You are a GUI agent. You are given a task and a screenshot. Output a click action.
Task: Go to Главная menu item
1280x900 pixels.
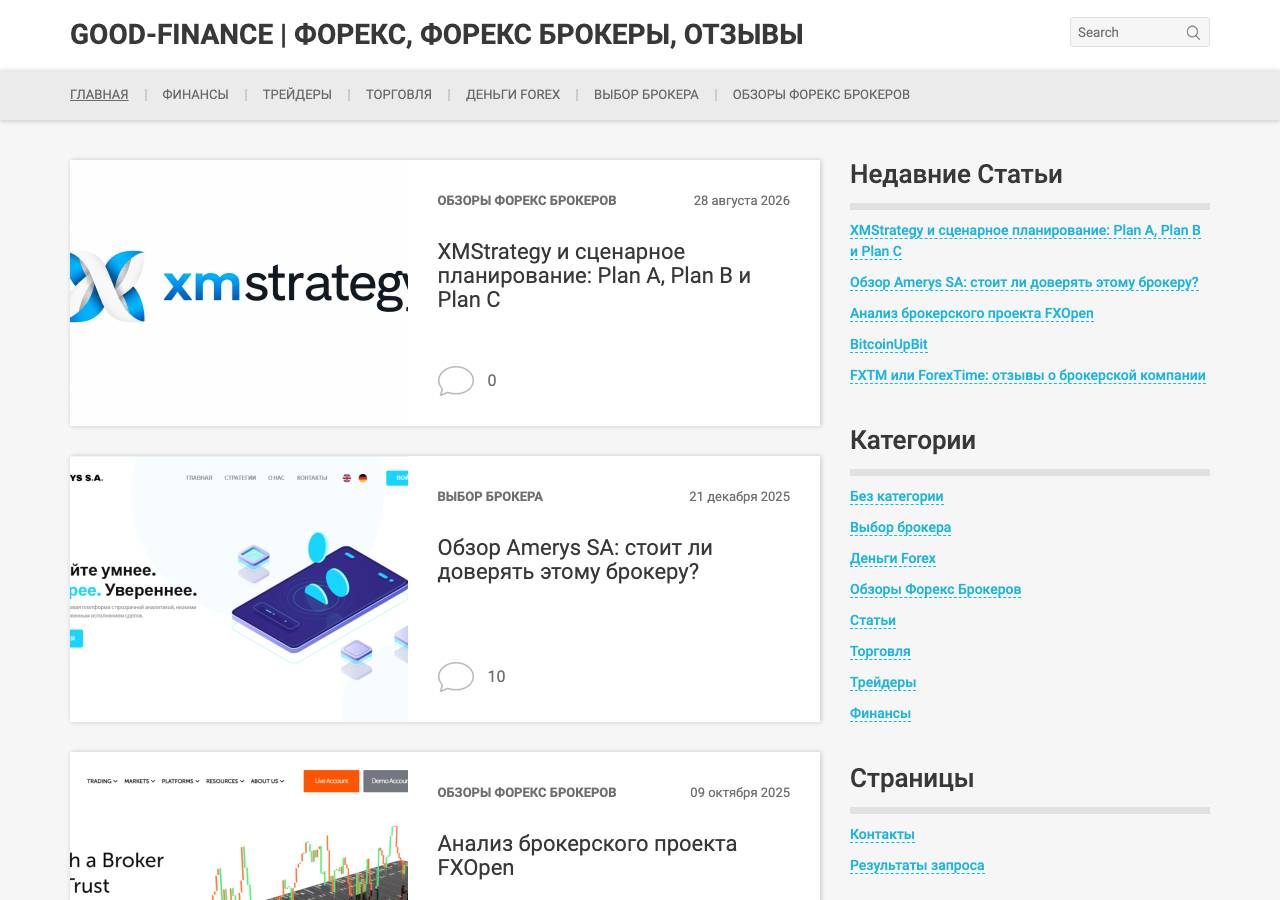tap(99, 94)
